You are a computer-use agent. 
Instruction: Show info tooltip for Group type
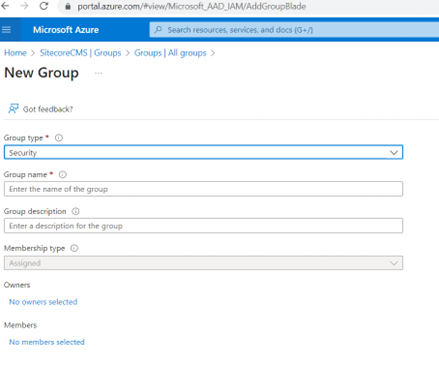(59, 138)
